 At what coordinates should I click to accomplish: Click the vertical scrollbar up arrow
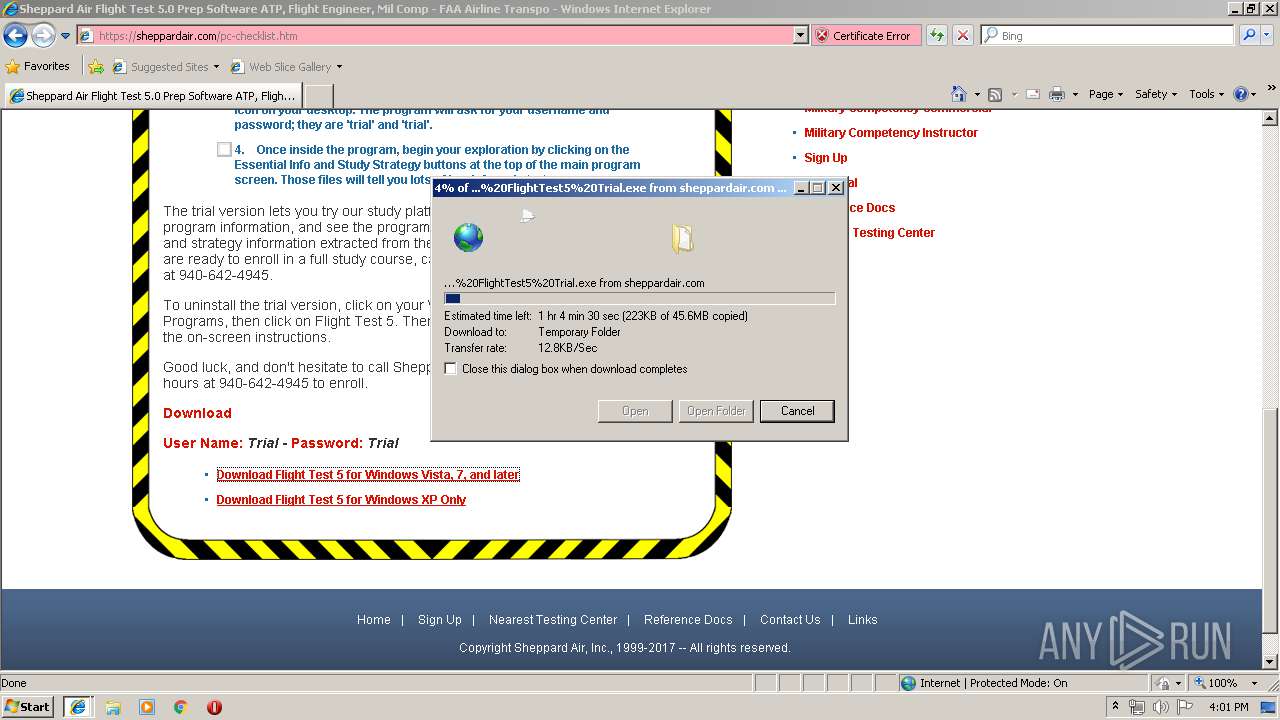1270,117
